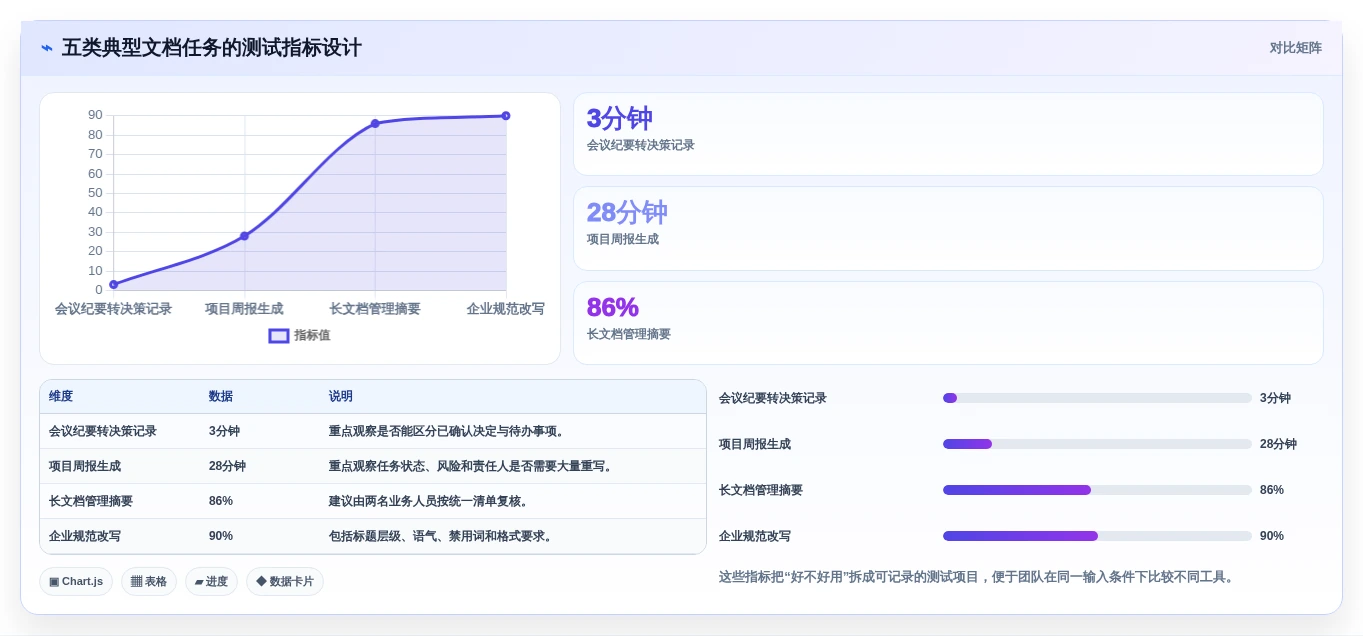Click the 维度 column header

[61, 397]
